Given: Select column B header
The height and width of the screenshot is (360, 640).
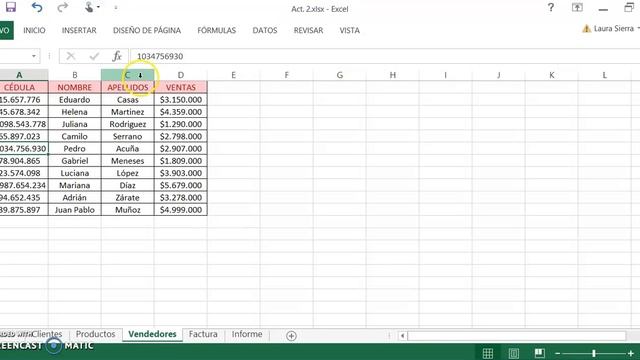Looking at the screenshot, I should point(75,75).
